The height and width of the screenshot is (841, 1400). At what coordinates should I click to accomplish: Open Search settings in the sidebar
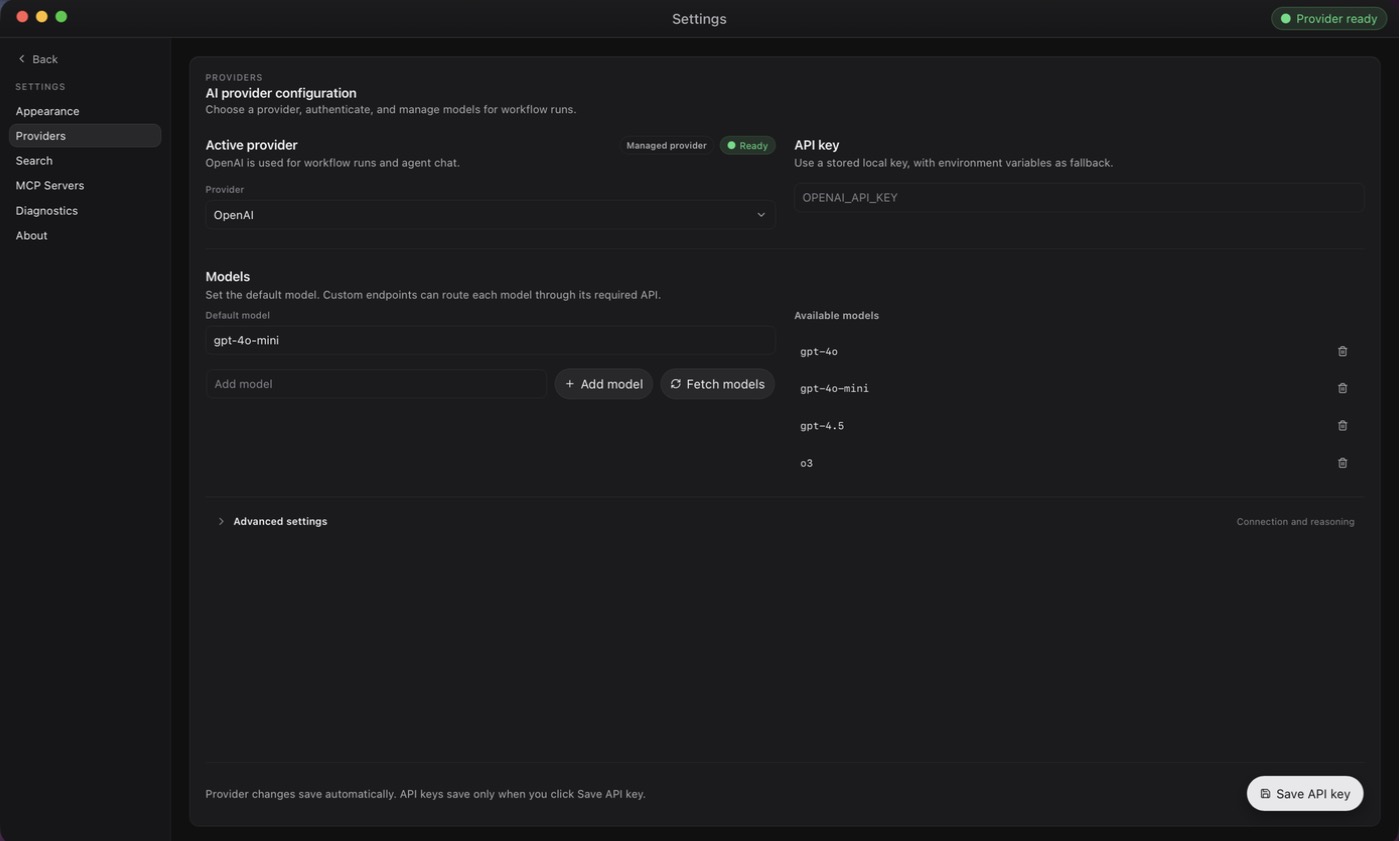(85, 161)
